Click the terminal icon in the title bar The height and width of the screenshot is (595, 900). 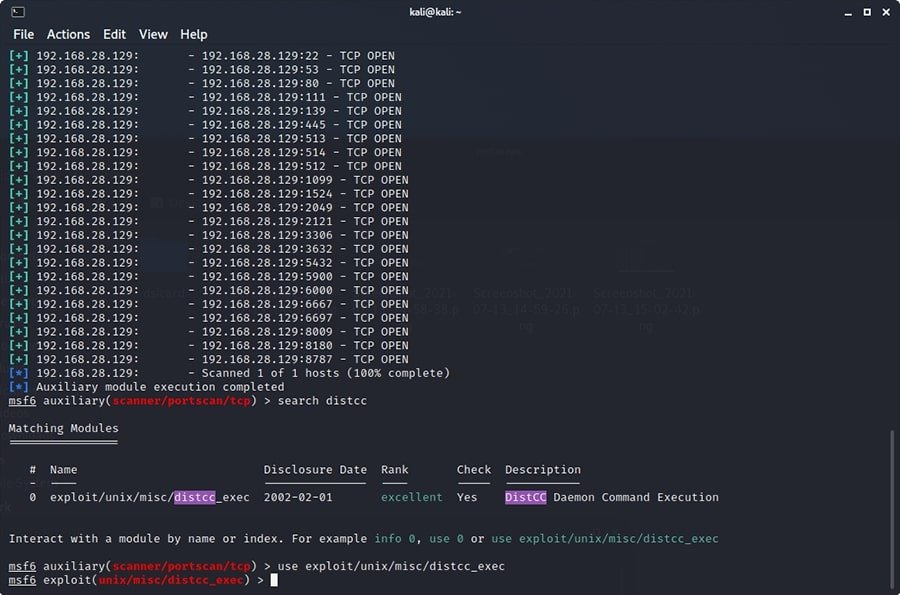(x=17, y=12)
